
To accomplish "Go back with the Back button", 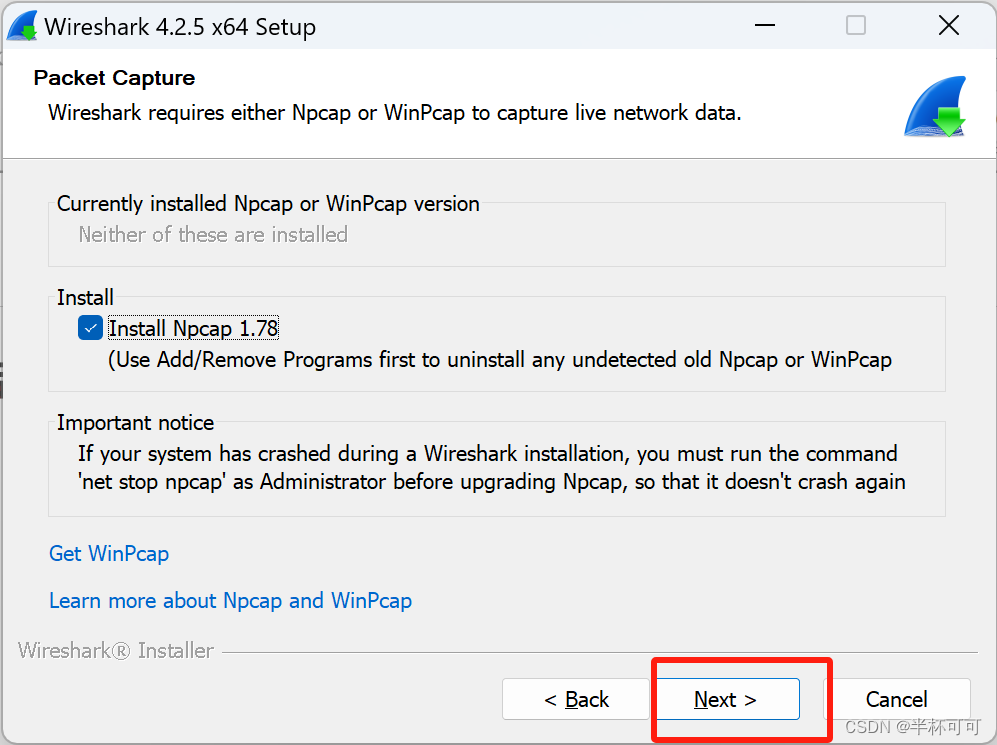I will pyautogui.click(x=575, y=699).
